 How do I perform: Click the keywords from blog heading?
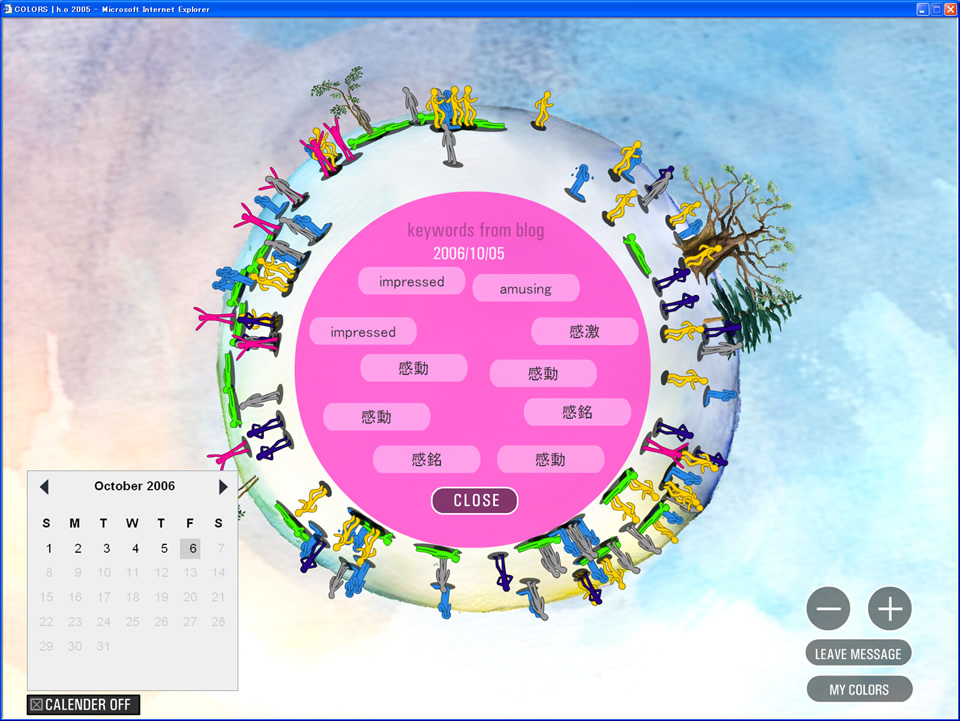click(476, 230)
